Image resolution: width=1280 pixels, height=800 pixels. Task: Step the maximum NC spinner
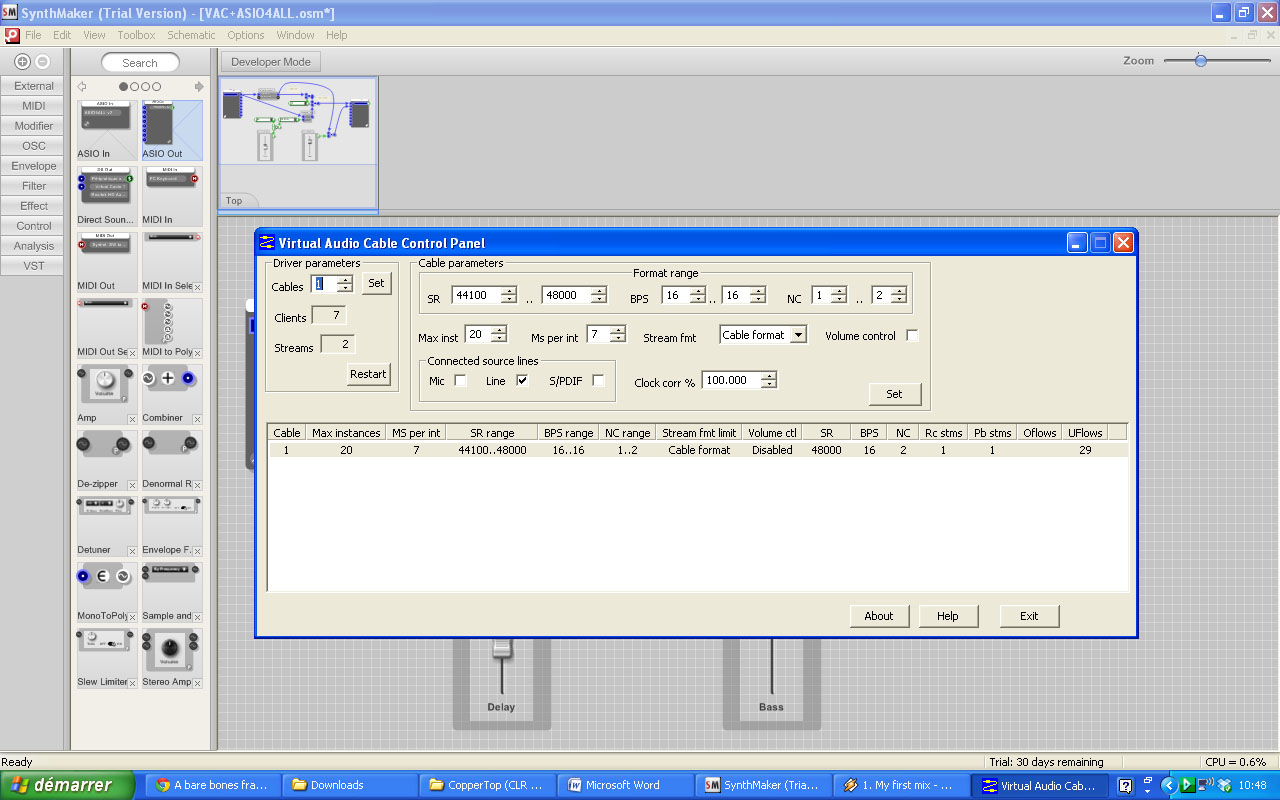[x=898, y=295]
